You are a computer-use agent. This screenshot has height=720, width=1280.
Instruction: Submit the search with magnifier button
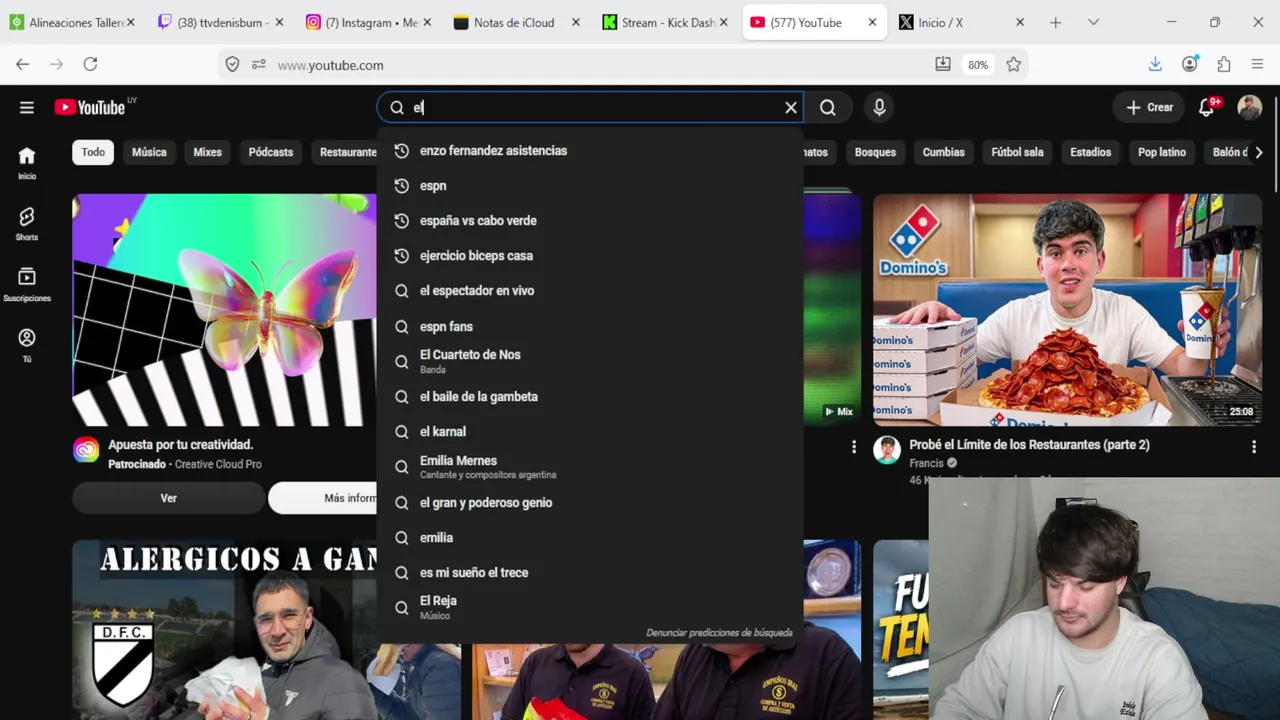(x=828, y=108)
